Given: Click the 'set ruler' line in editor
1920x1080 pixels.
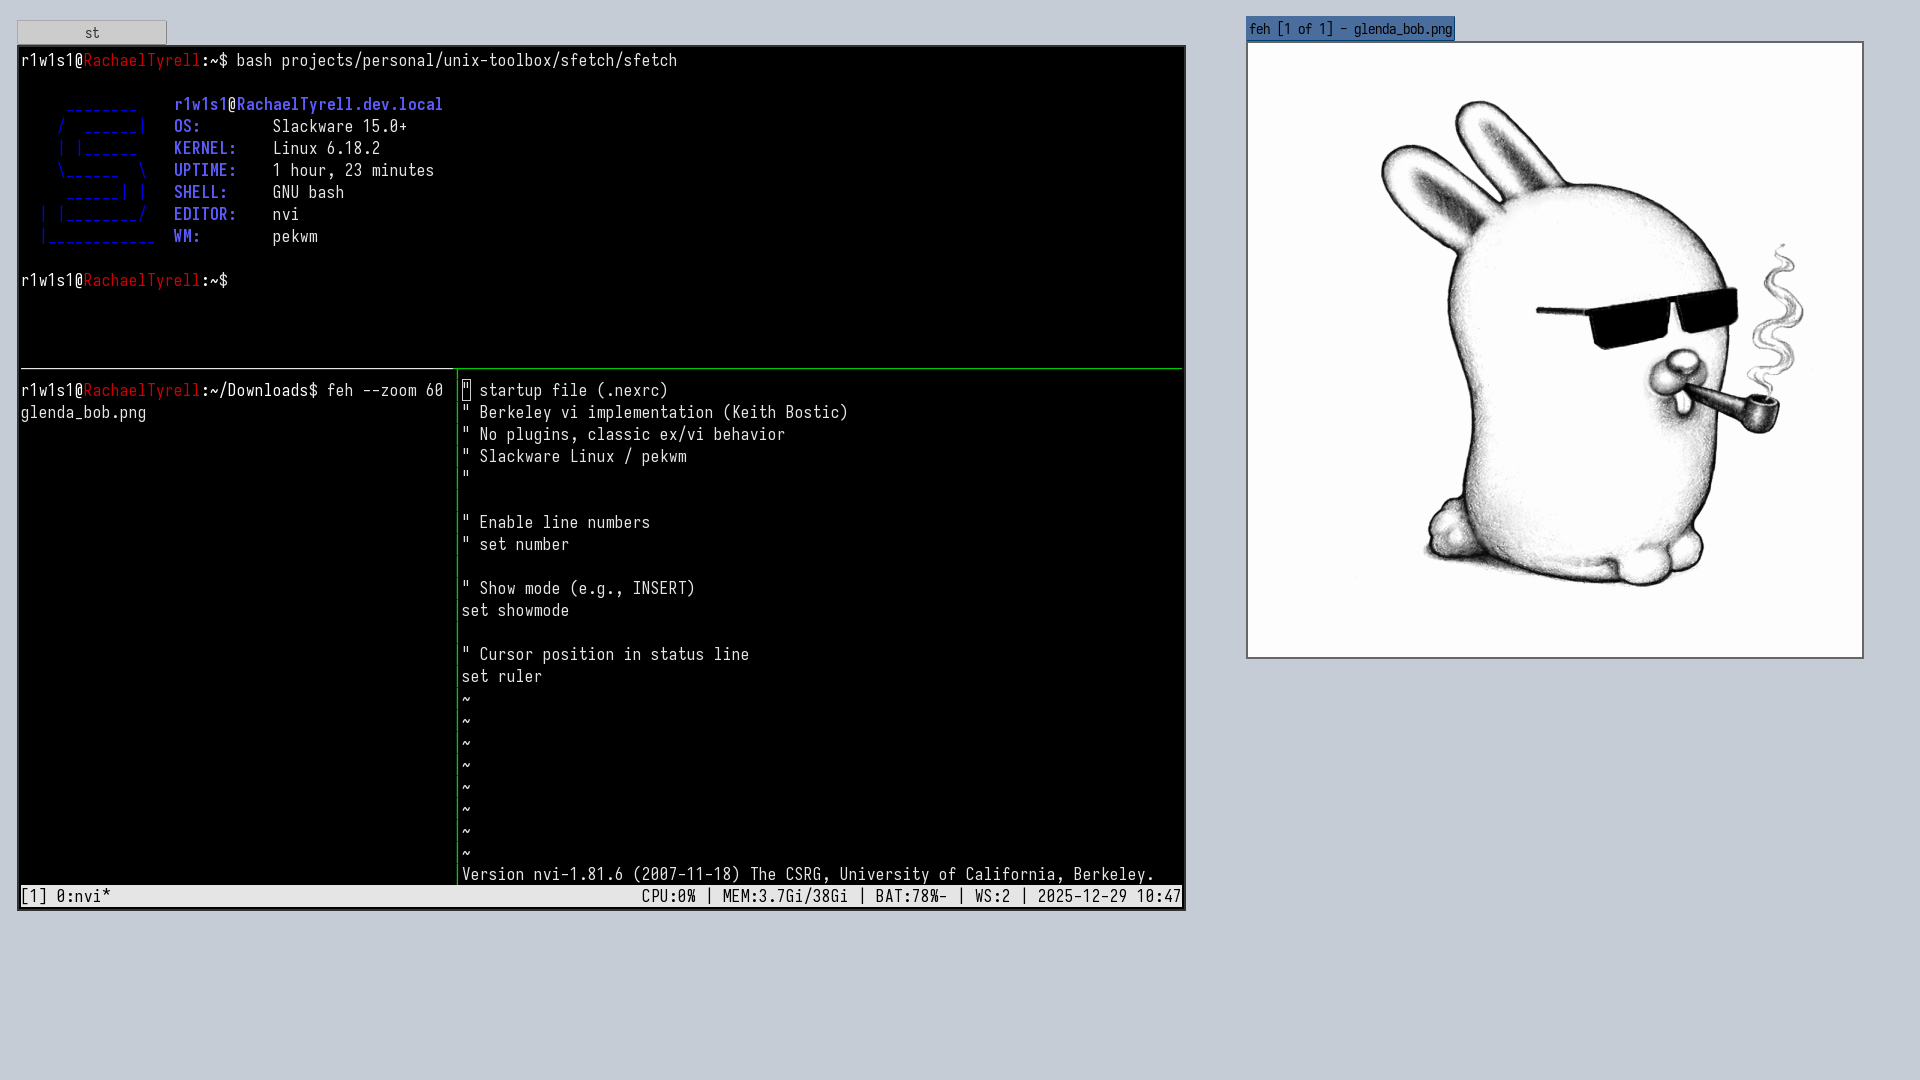Looking at the screenshot, I should click(501, 676).
